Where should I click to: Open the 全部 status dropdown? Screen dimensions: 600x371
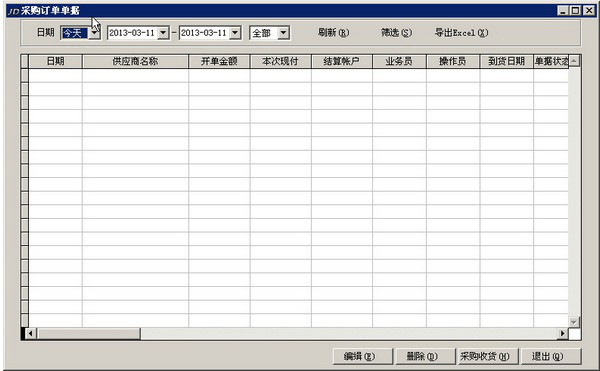tap(283, 33)
